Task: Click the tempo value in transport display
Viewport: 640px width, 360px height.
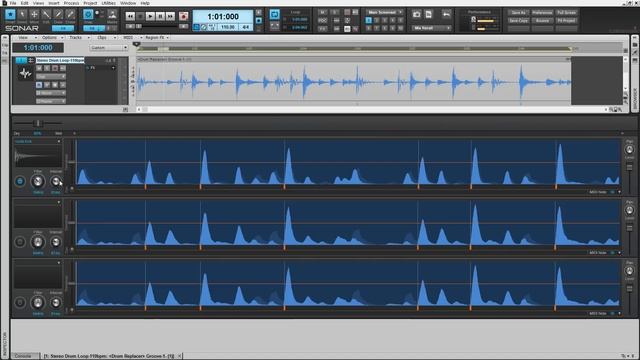Action: point(228,27)
